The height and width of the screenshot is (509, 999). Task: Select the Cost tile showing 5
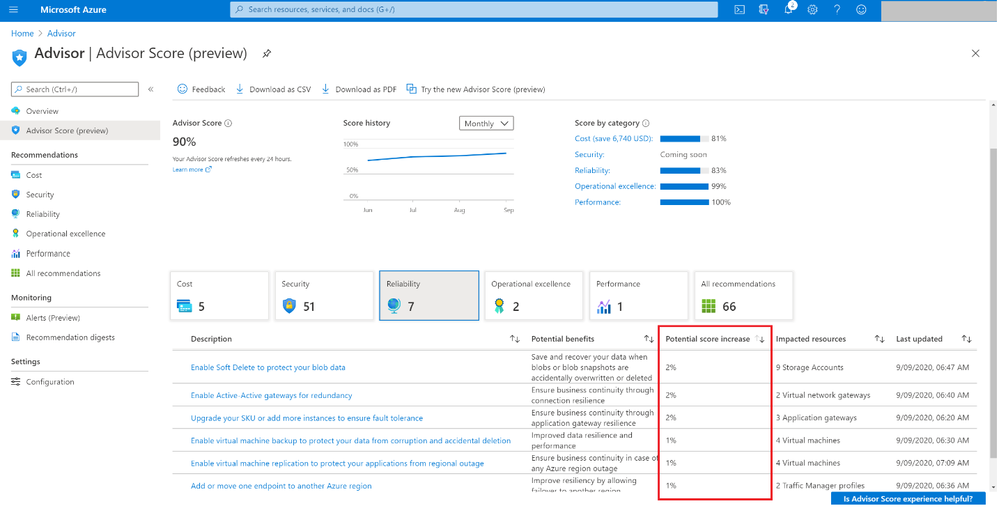click(x=219, y=296)
